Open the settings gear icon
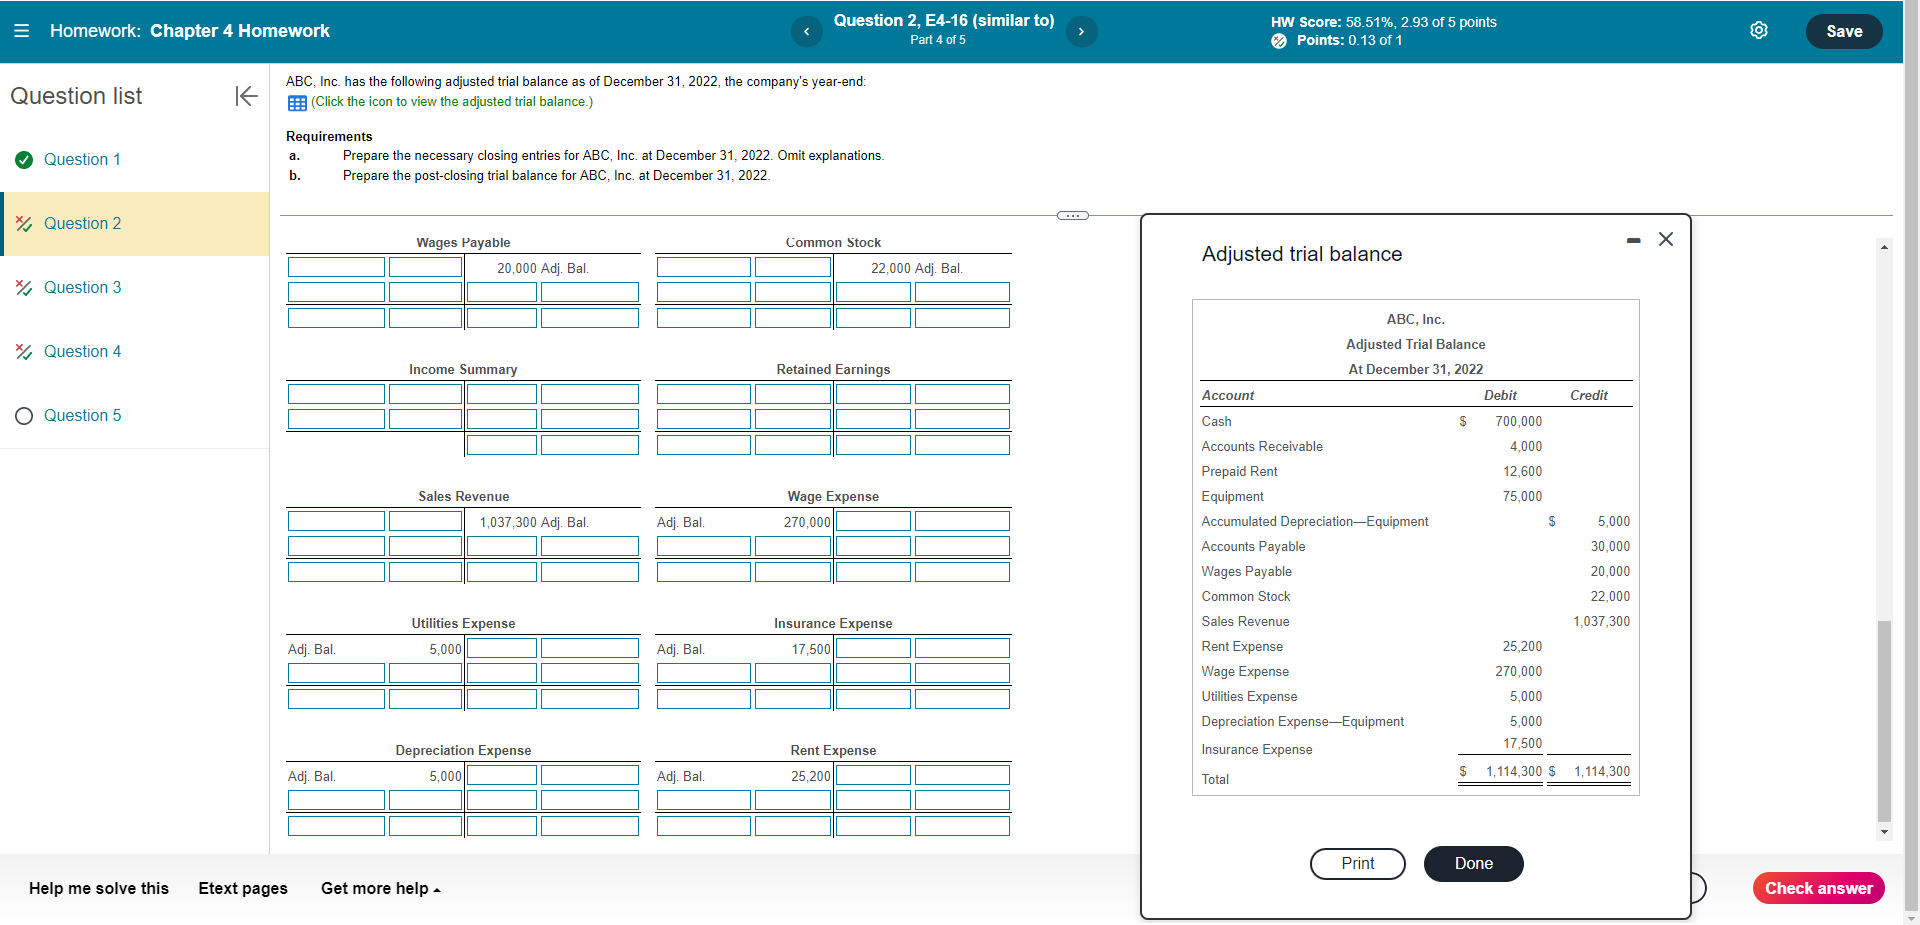 pos(1759,31)
